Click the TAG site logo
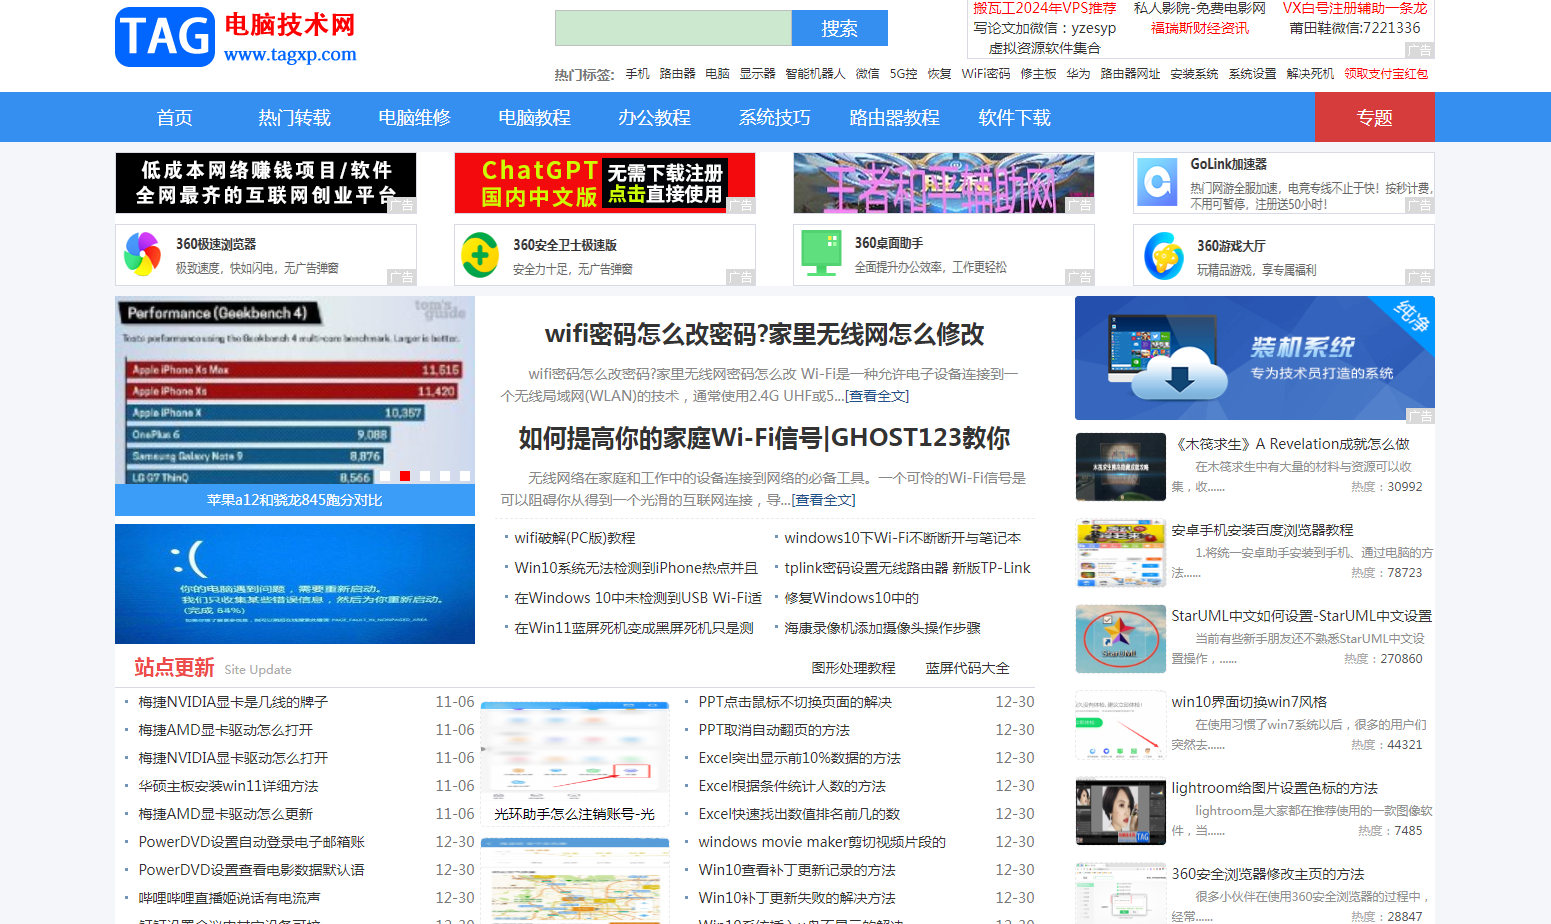This screenshot has width=1551, height=924. click(237, 37)
